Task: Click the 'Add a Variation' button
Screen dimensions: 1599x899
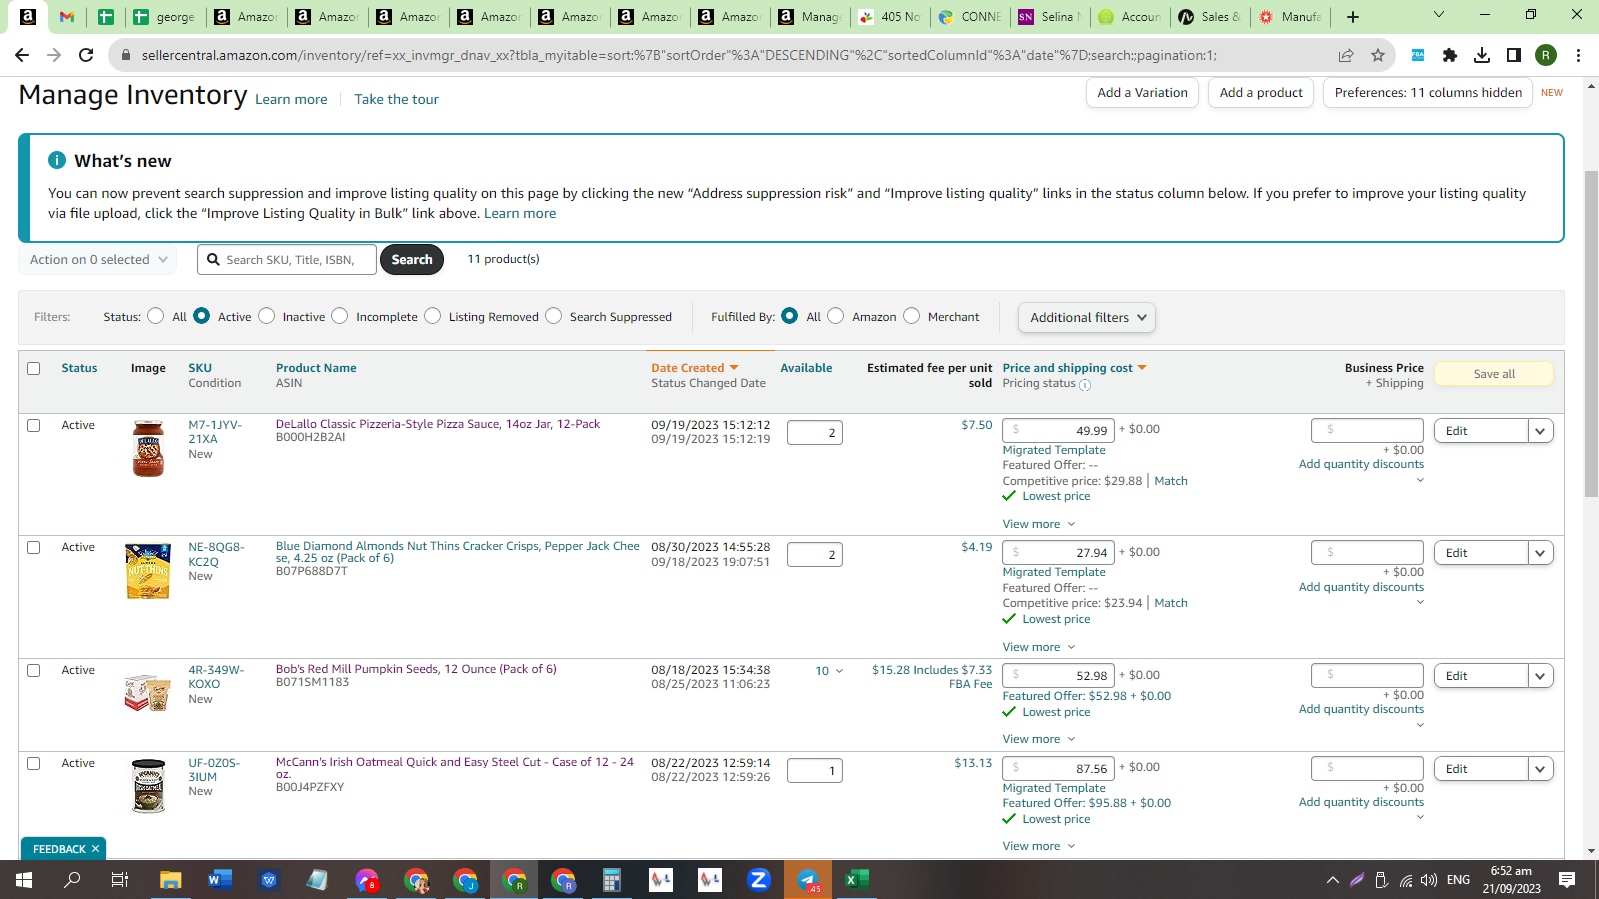Action: point(1142,93)
